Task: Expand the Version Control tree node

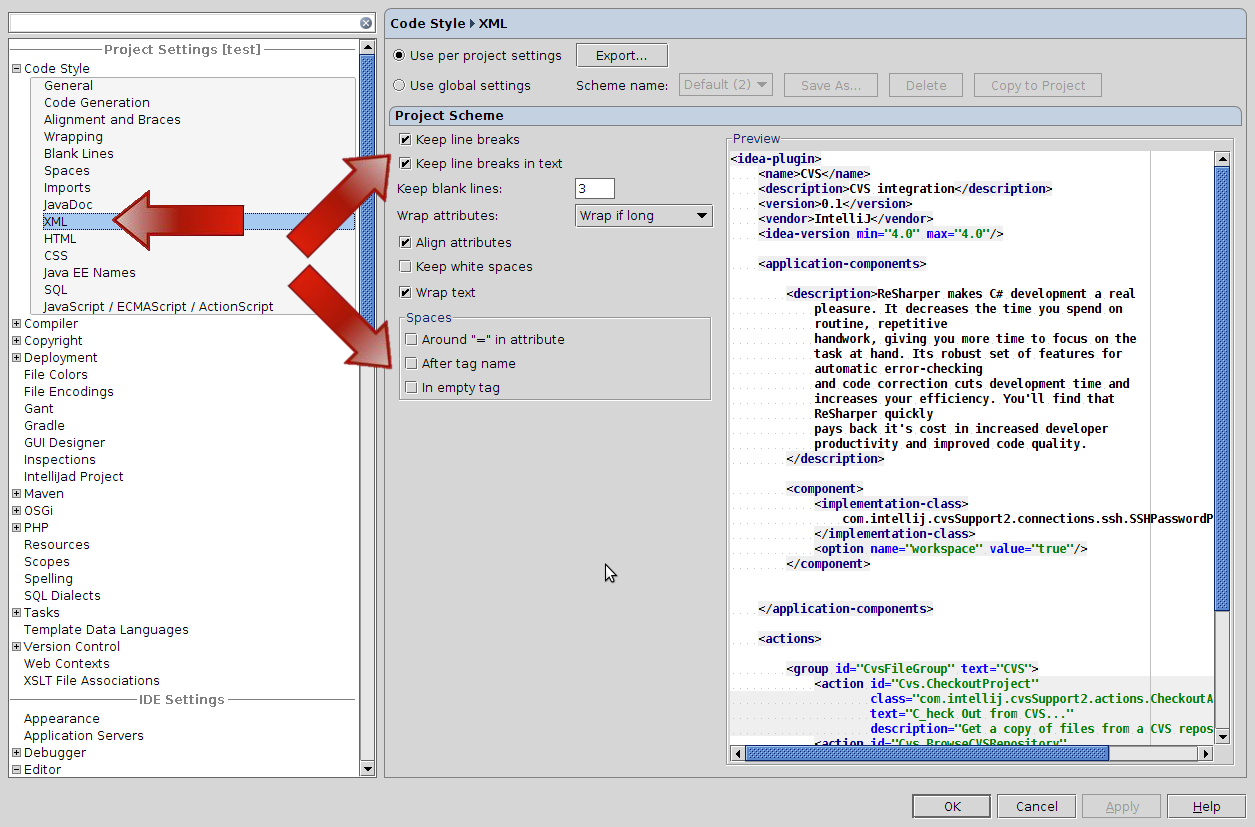Action: click(x=16, y=647)
